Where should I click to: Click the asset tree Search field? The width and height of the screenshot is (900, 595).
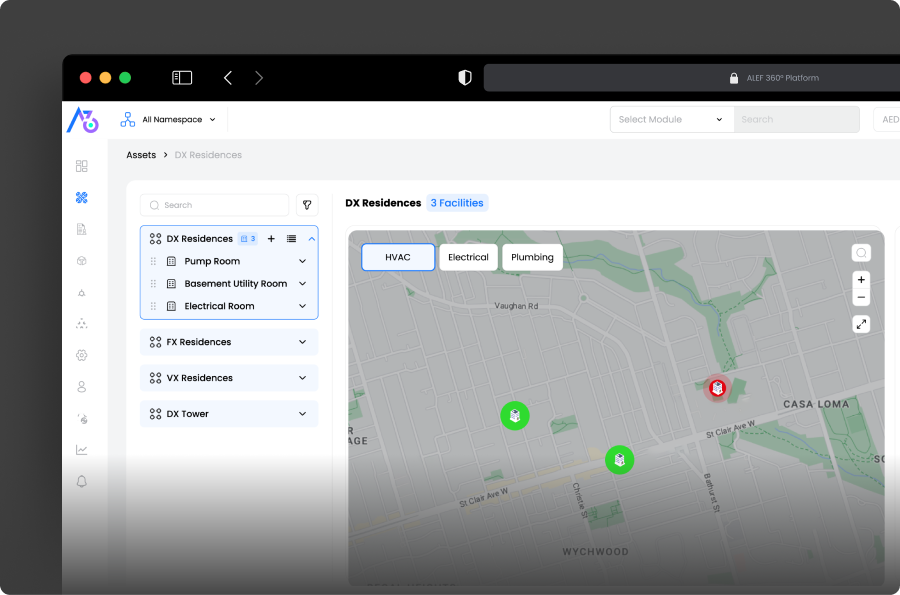click(214, 205)
